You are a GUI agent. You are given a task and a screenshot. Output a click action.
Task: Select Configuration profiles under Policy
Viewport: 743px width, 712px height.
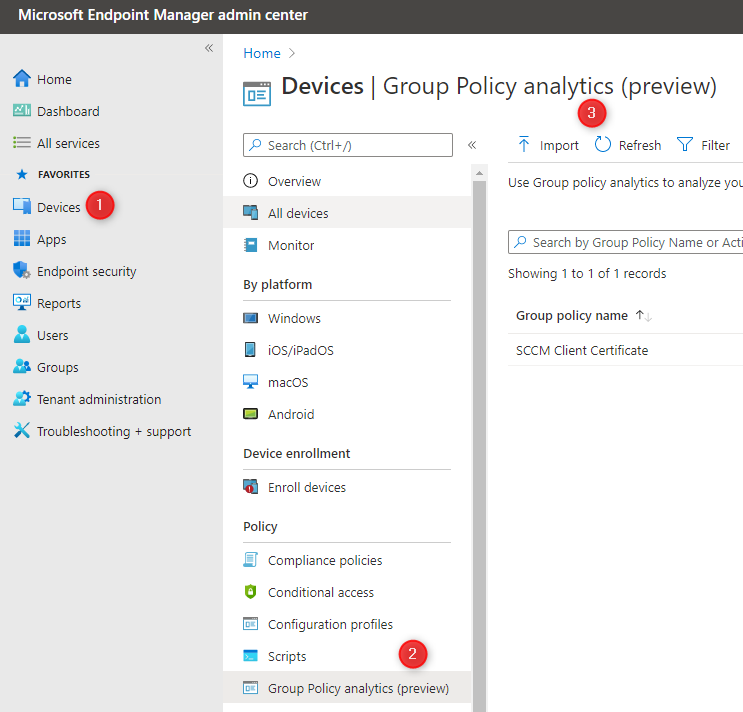pos(330,624)
